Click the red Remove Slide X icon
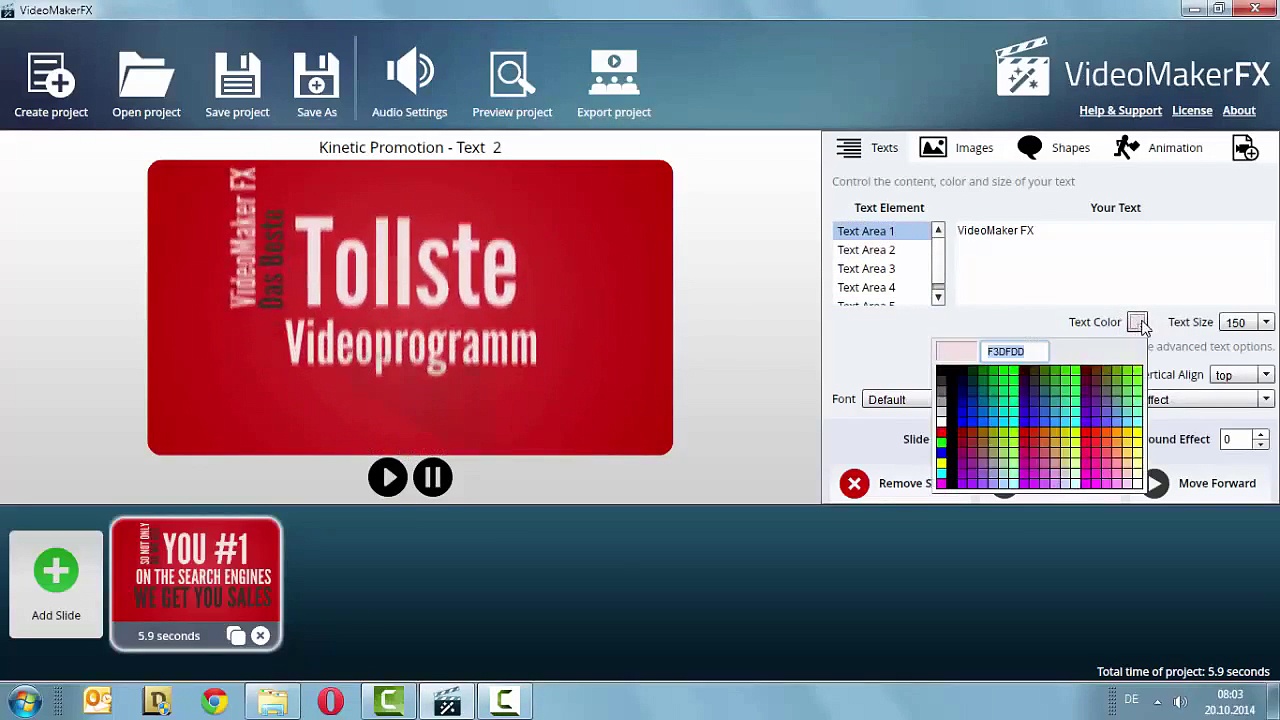 [854, 484]
